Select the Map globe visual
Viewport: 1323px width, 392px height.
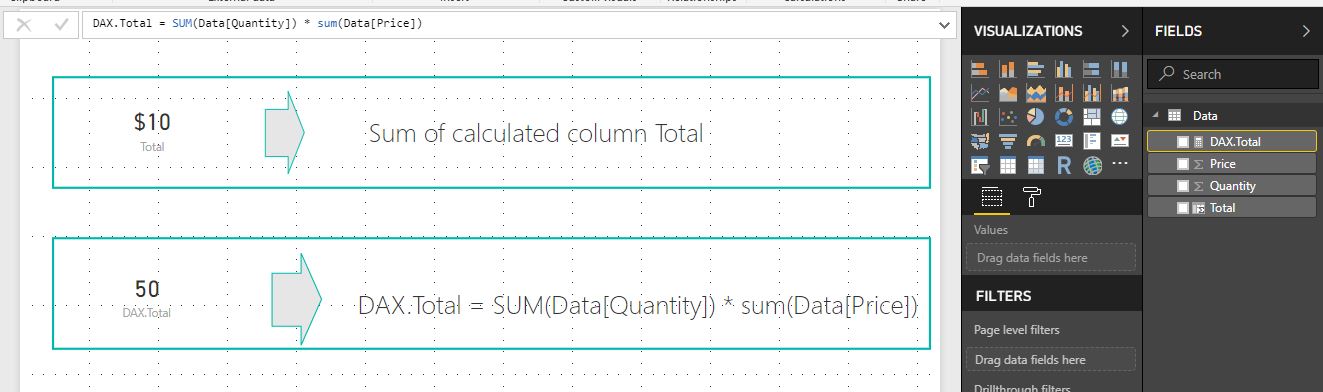click(1120, 117)
